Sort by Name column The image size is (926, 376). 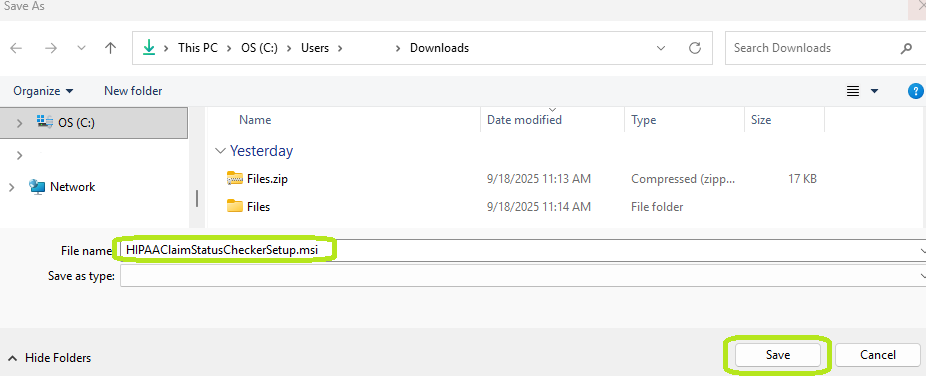pyautogui.click(x=255, y=120)
